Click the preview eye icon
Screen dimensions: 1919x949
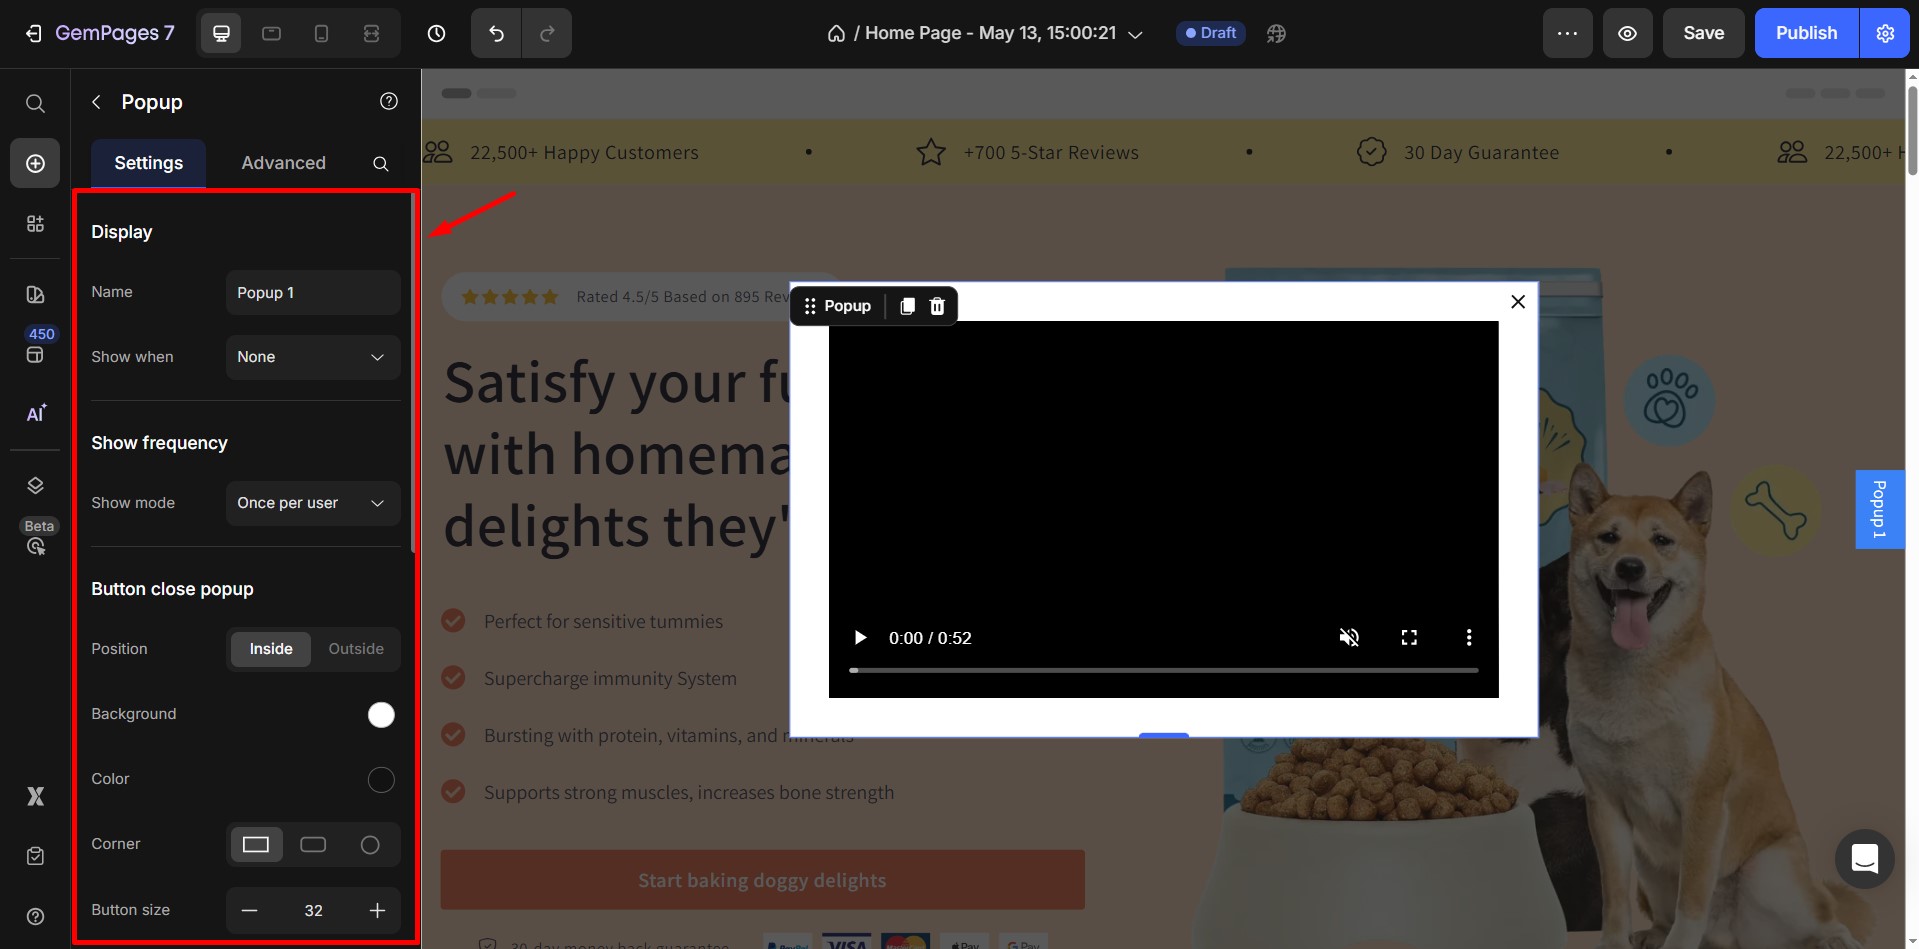[1627, 33]
